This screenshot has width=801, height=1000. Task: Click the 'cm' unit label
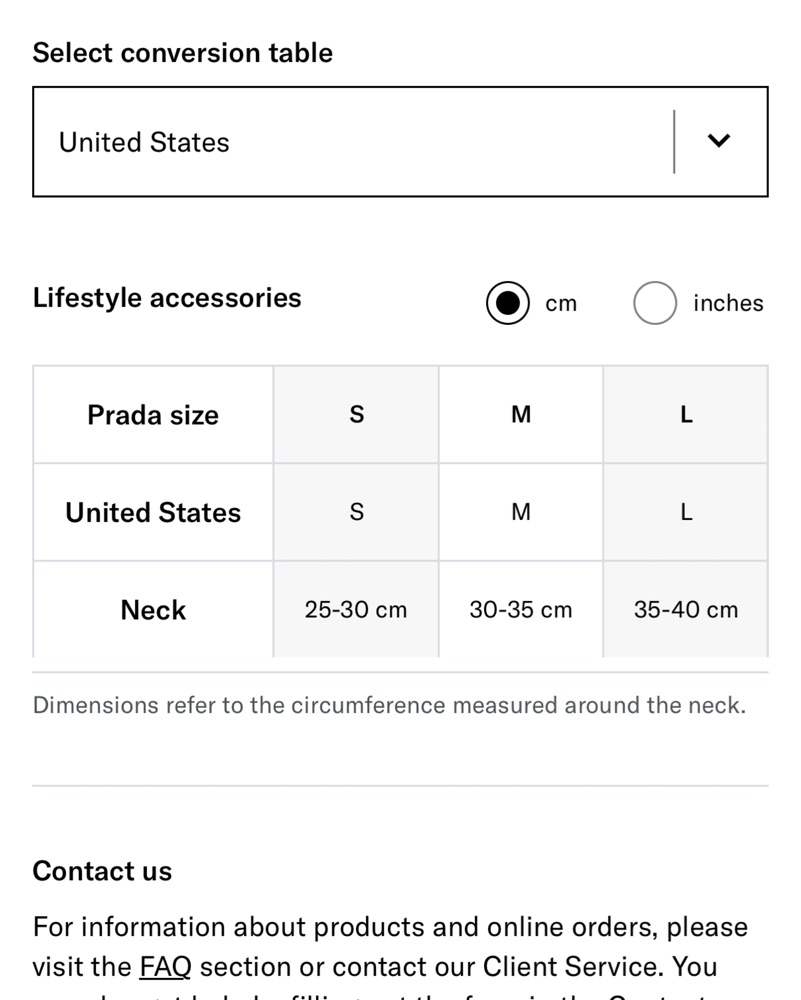coord(561,304)
